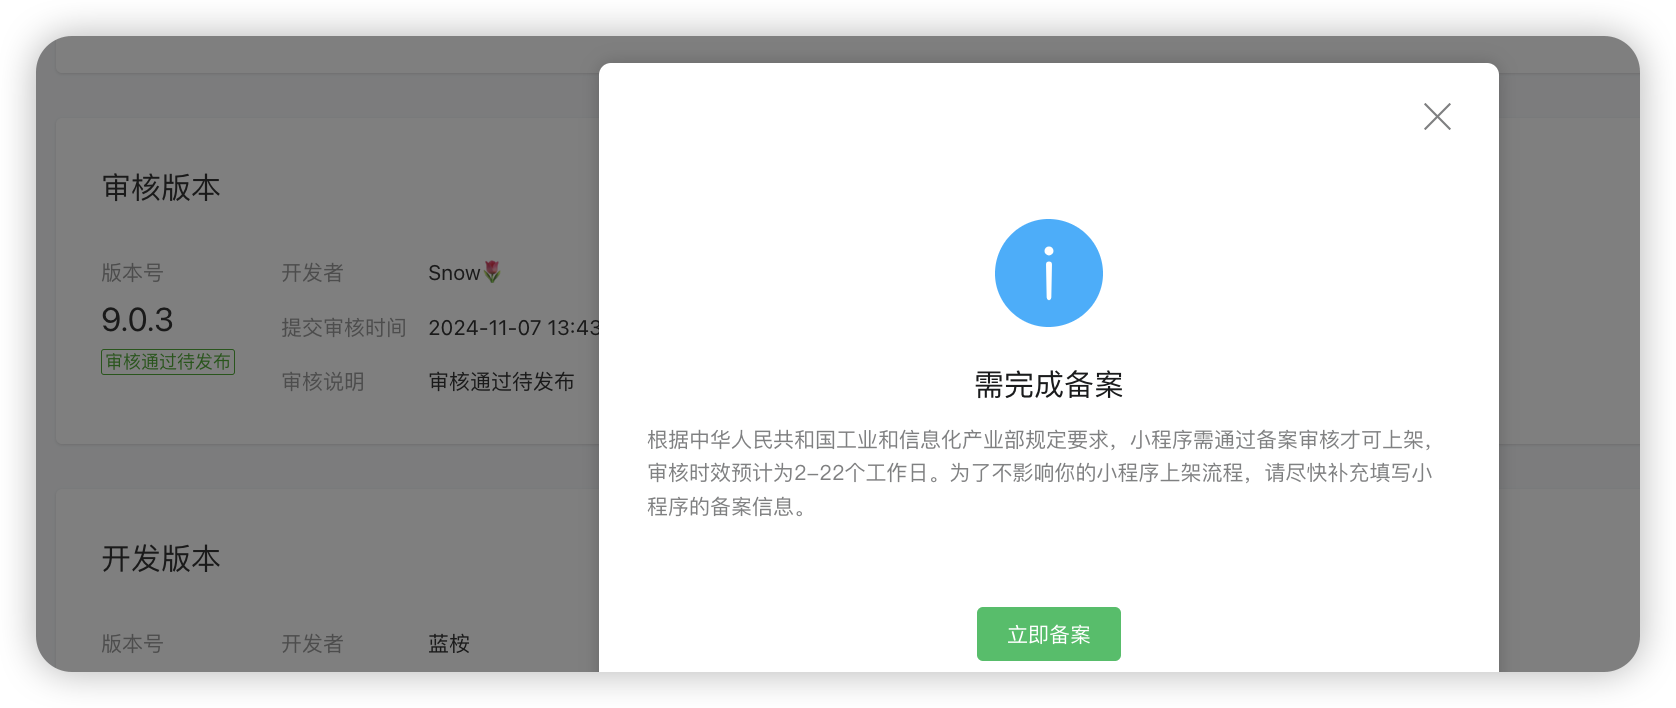Click the 审核版本 section heading
Image resolution: width=1676 pixels, height=708 pixels.
point(161,188)
